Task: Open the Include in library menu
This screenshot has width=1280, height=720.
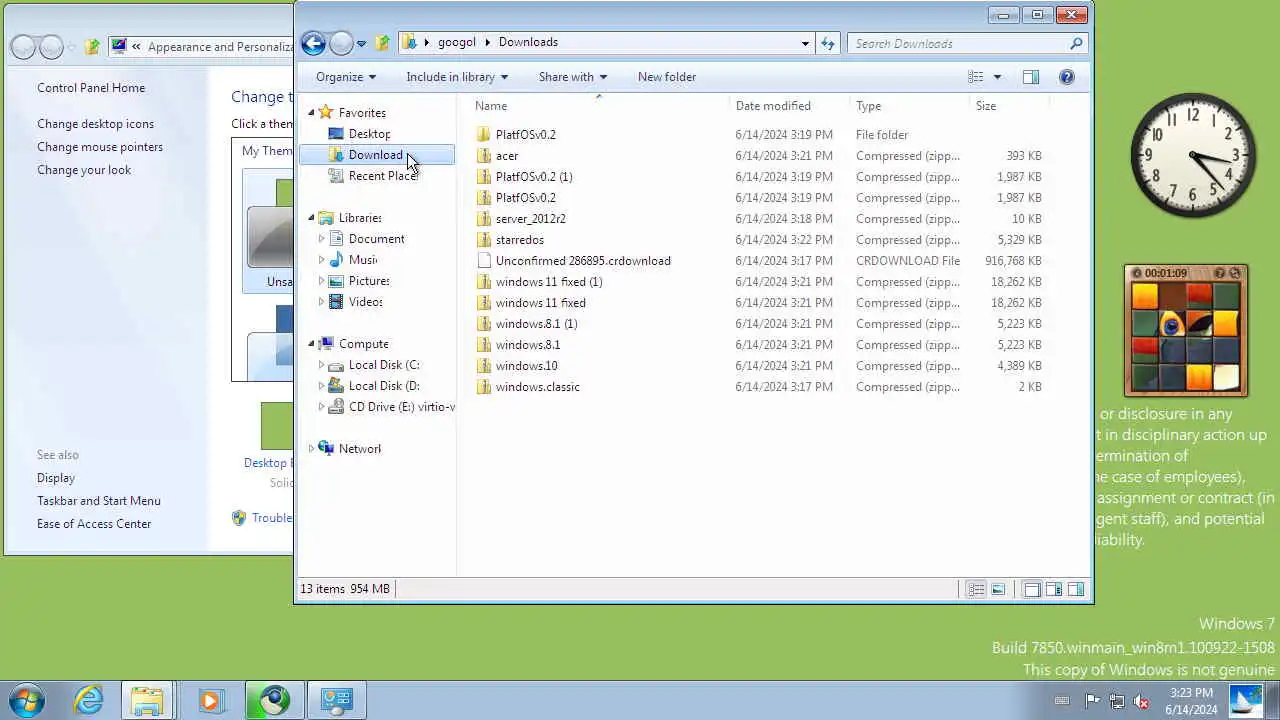Action: click(x=457, y=77)
